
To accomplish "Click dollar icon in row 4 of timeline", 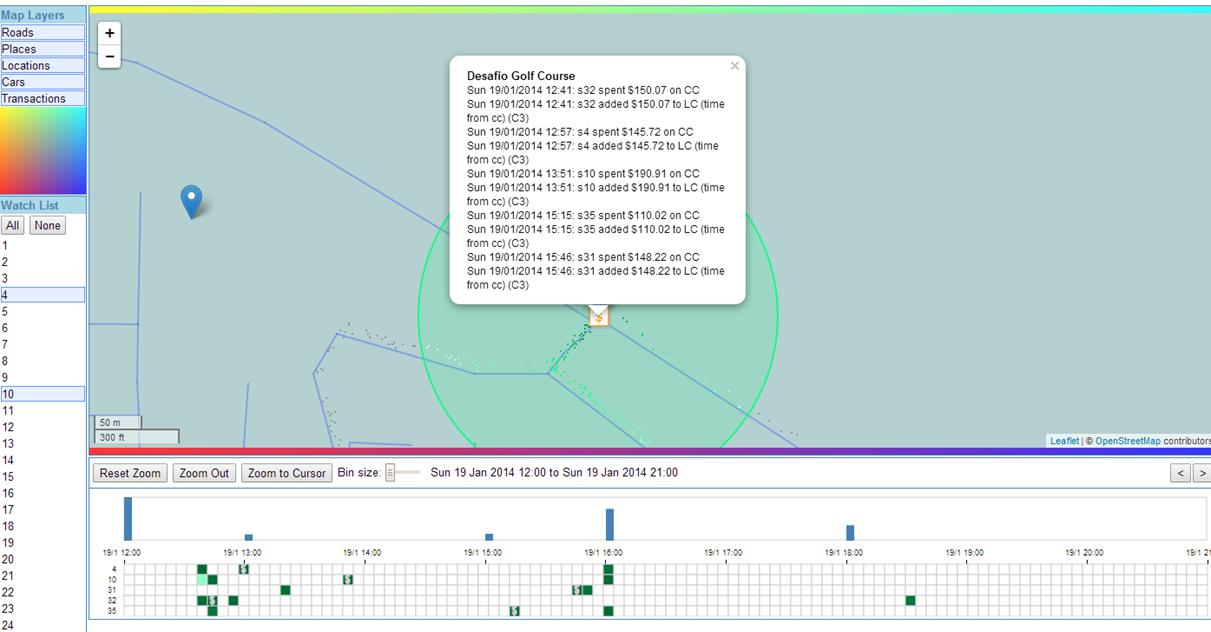I will [x=244, y=569].
